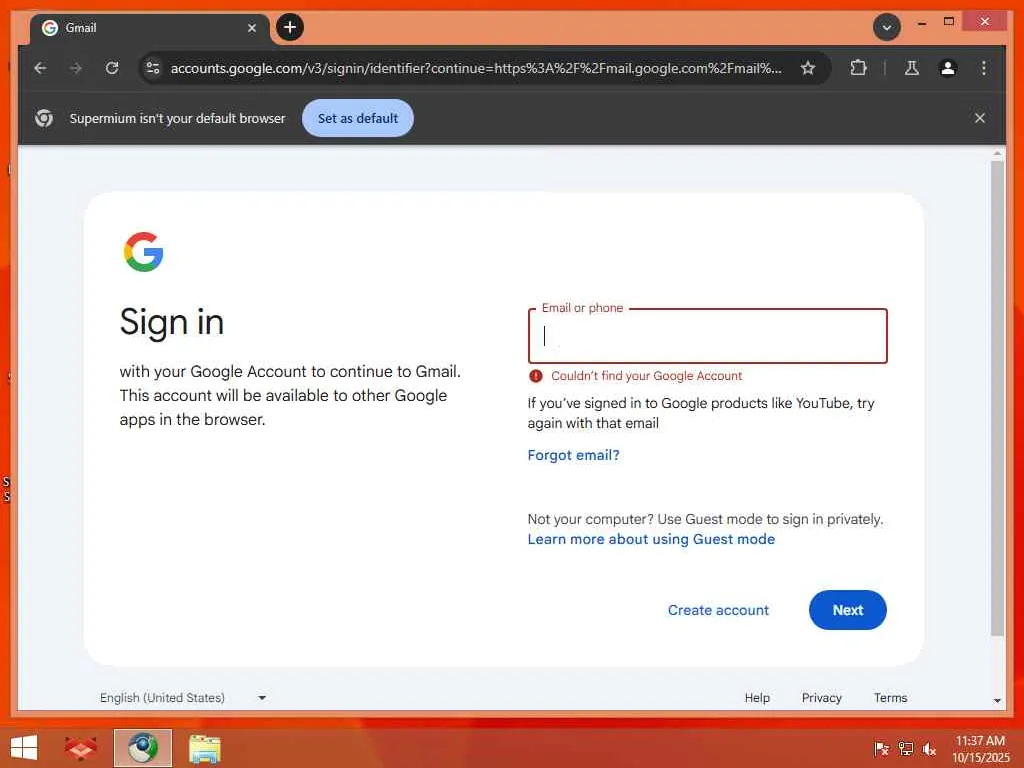Open the Terms link in footer
This screenshot has width=1024, height=768.
tap(890, 697)
